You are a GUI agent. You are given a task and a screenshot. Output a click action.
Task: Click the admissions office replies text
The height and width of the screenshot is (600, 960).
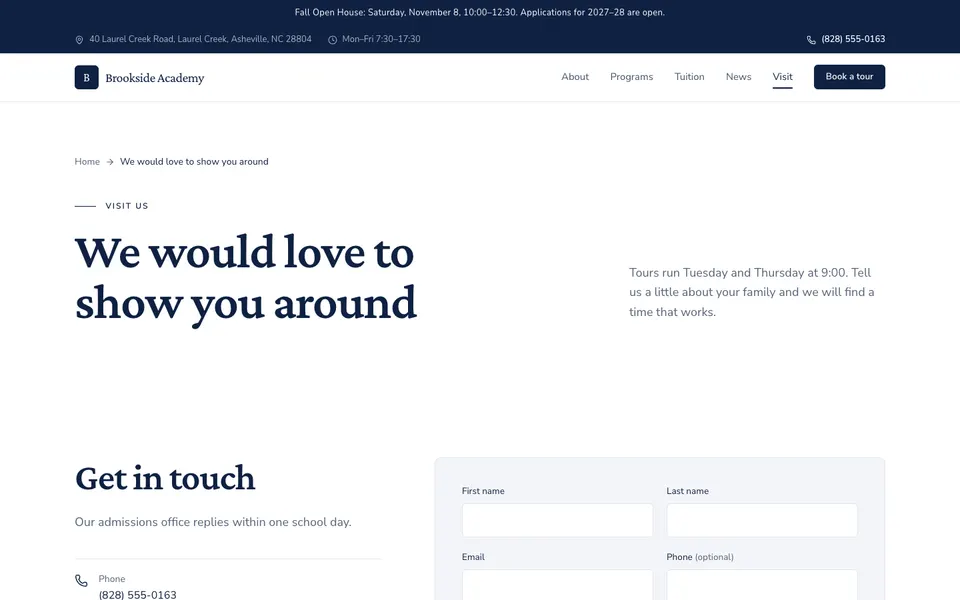pyautogui.click(x=213, y=522)
